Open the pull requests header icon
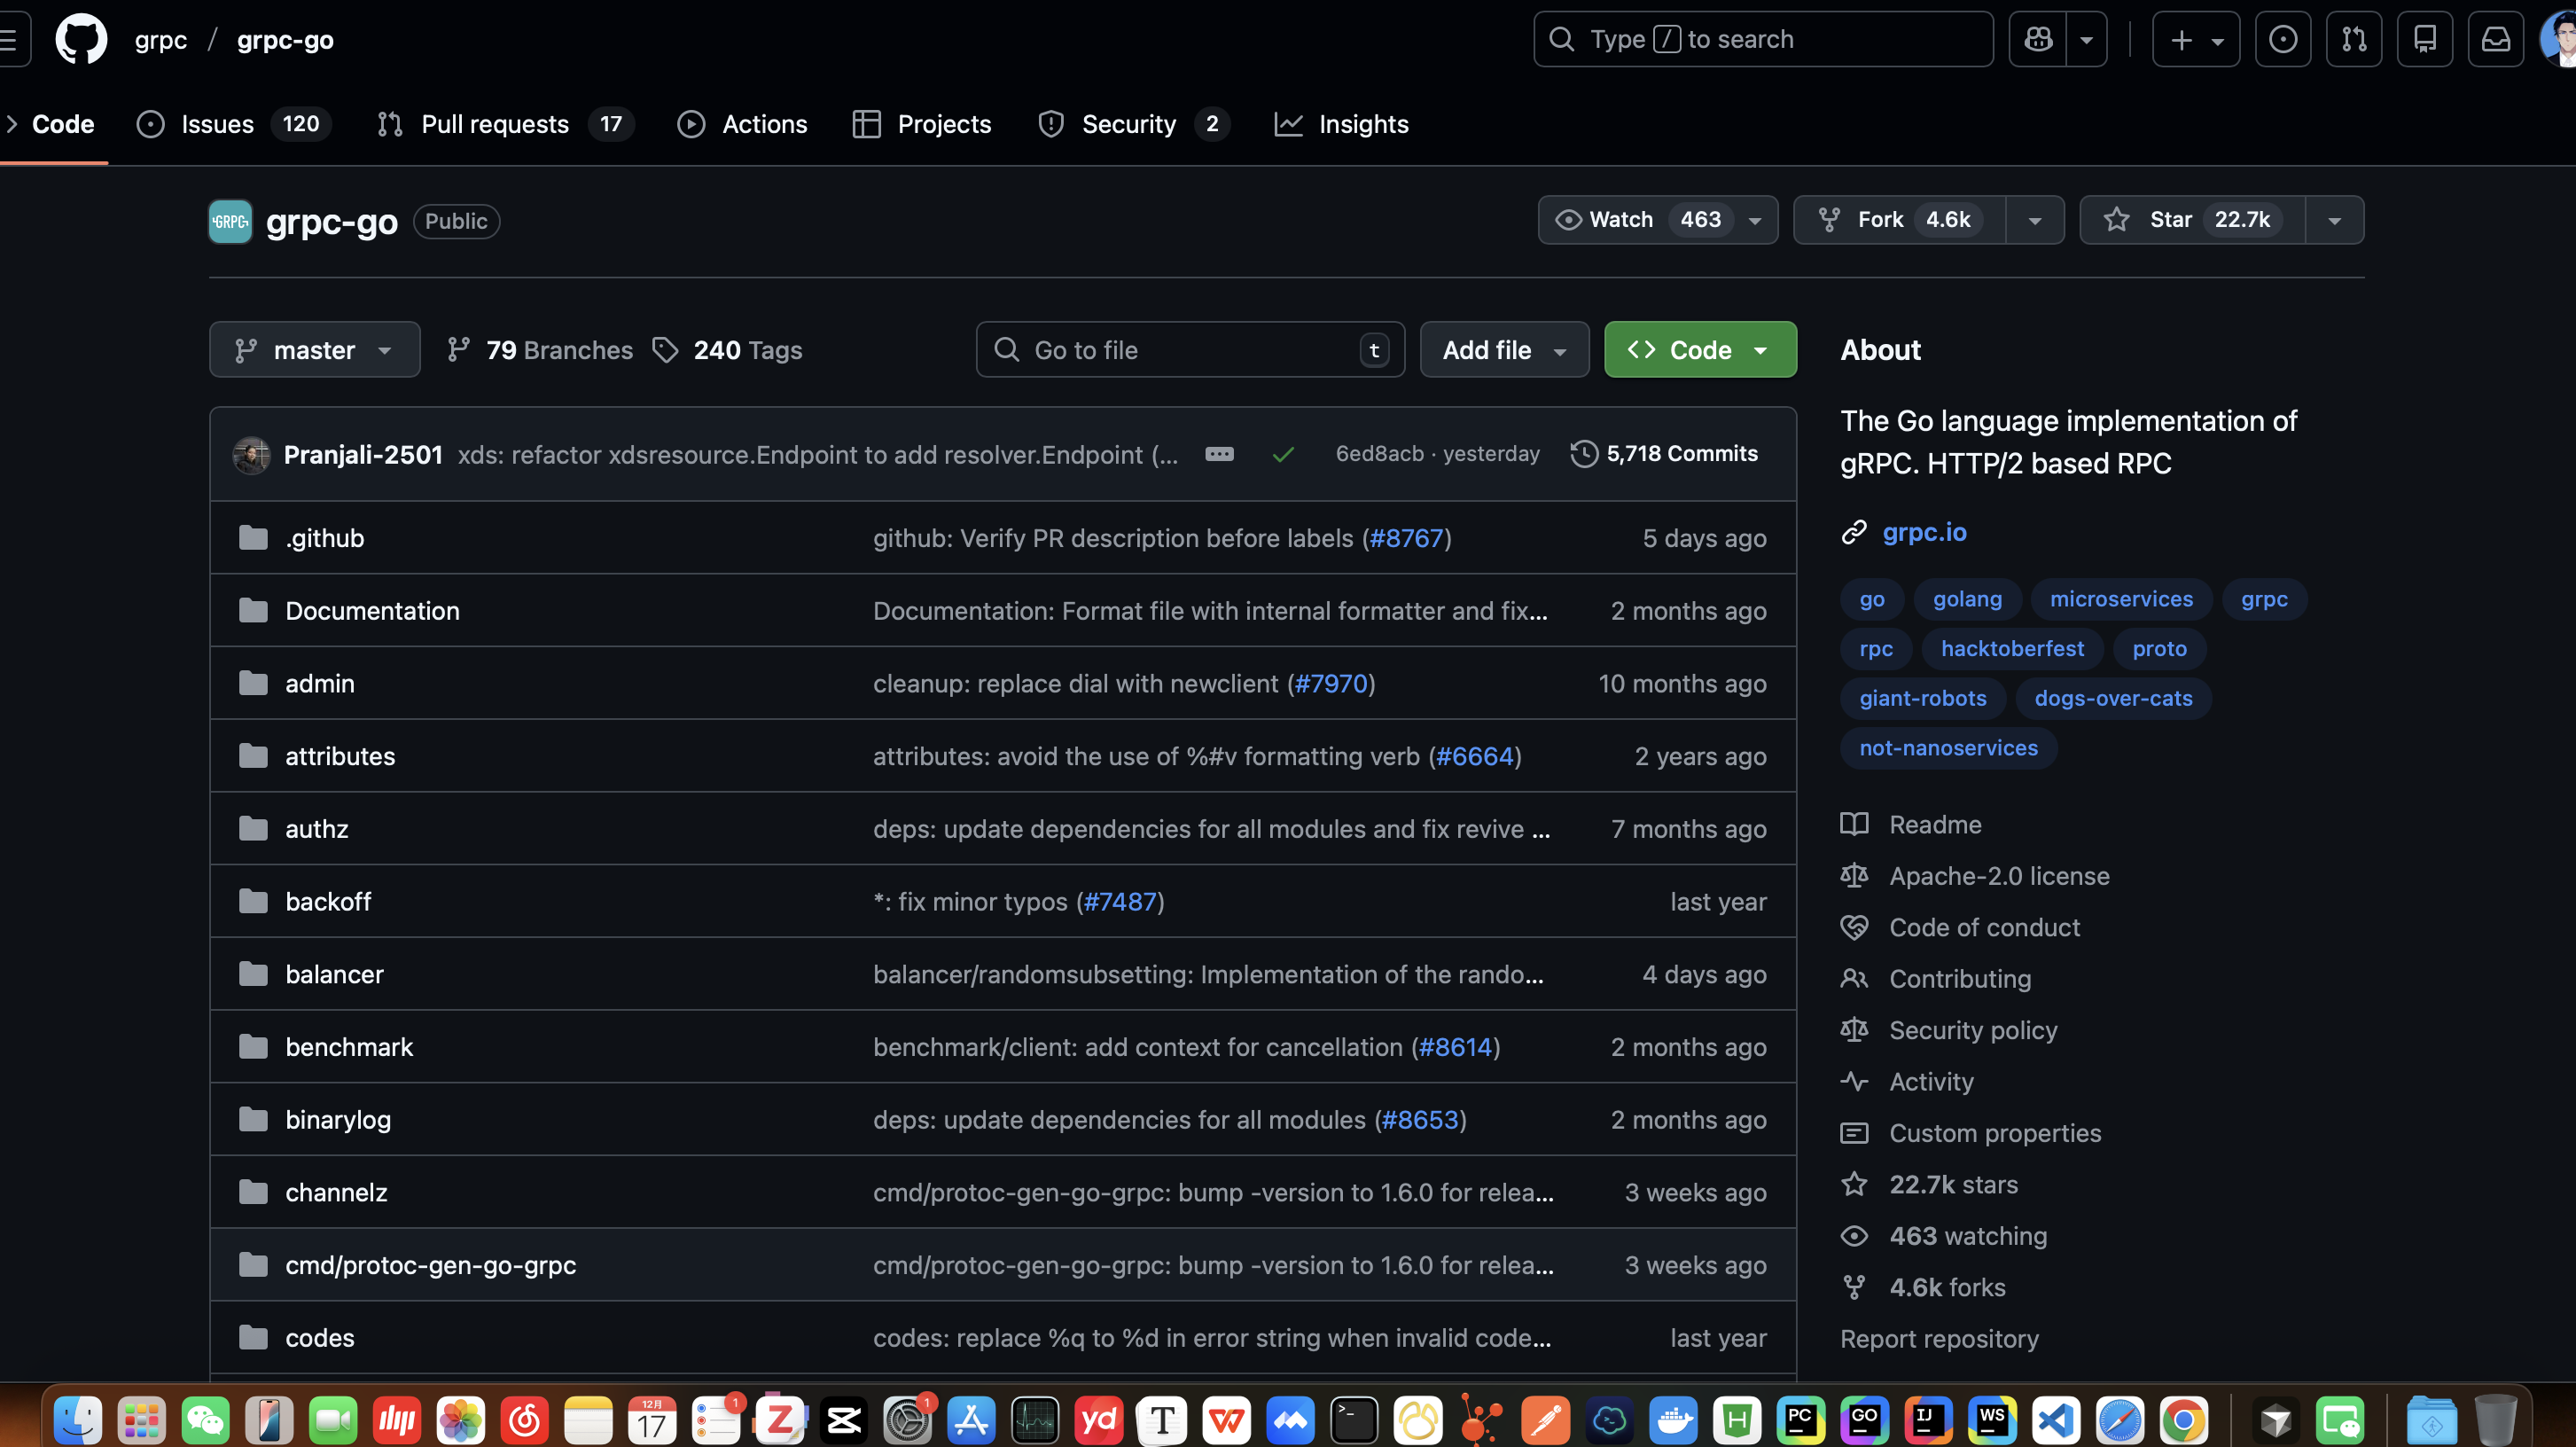 point(2354,40)
